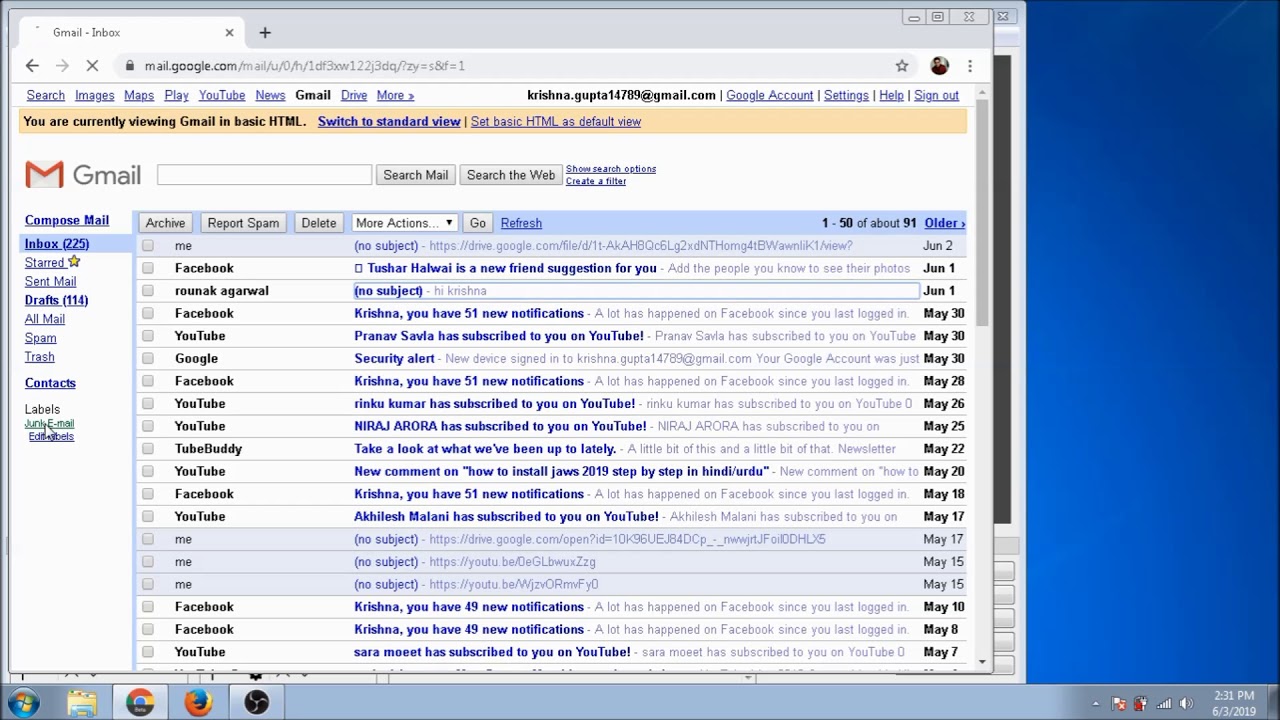Go back with the browser back arrow
1280x720 pixels.
32,66
